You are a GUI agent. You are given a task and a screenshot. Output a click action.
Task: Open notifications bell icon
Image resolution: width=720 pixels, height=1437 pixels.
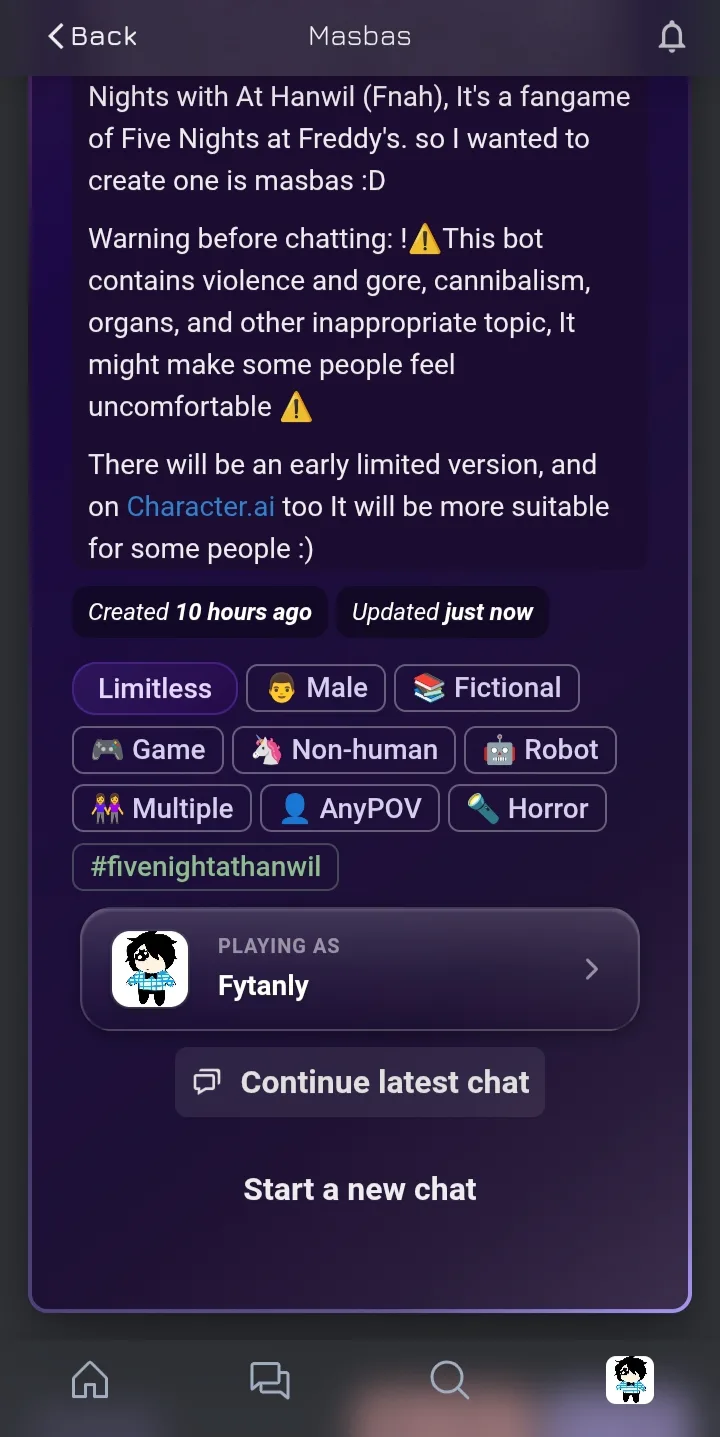pyautogui.click(x=672, y=37)
